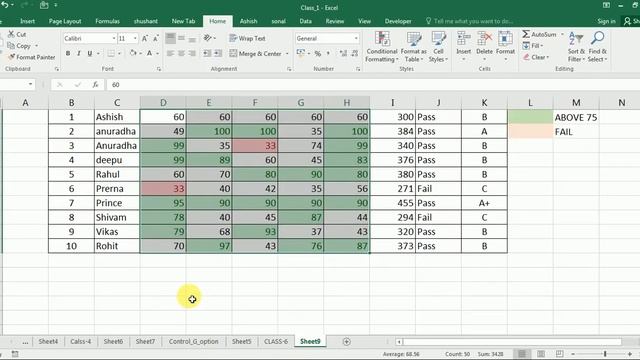Switch to Control_G_option sheet tab
640x360 pixels.
(193, 342)
